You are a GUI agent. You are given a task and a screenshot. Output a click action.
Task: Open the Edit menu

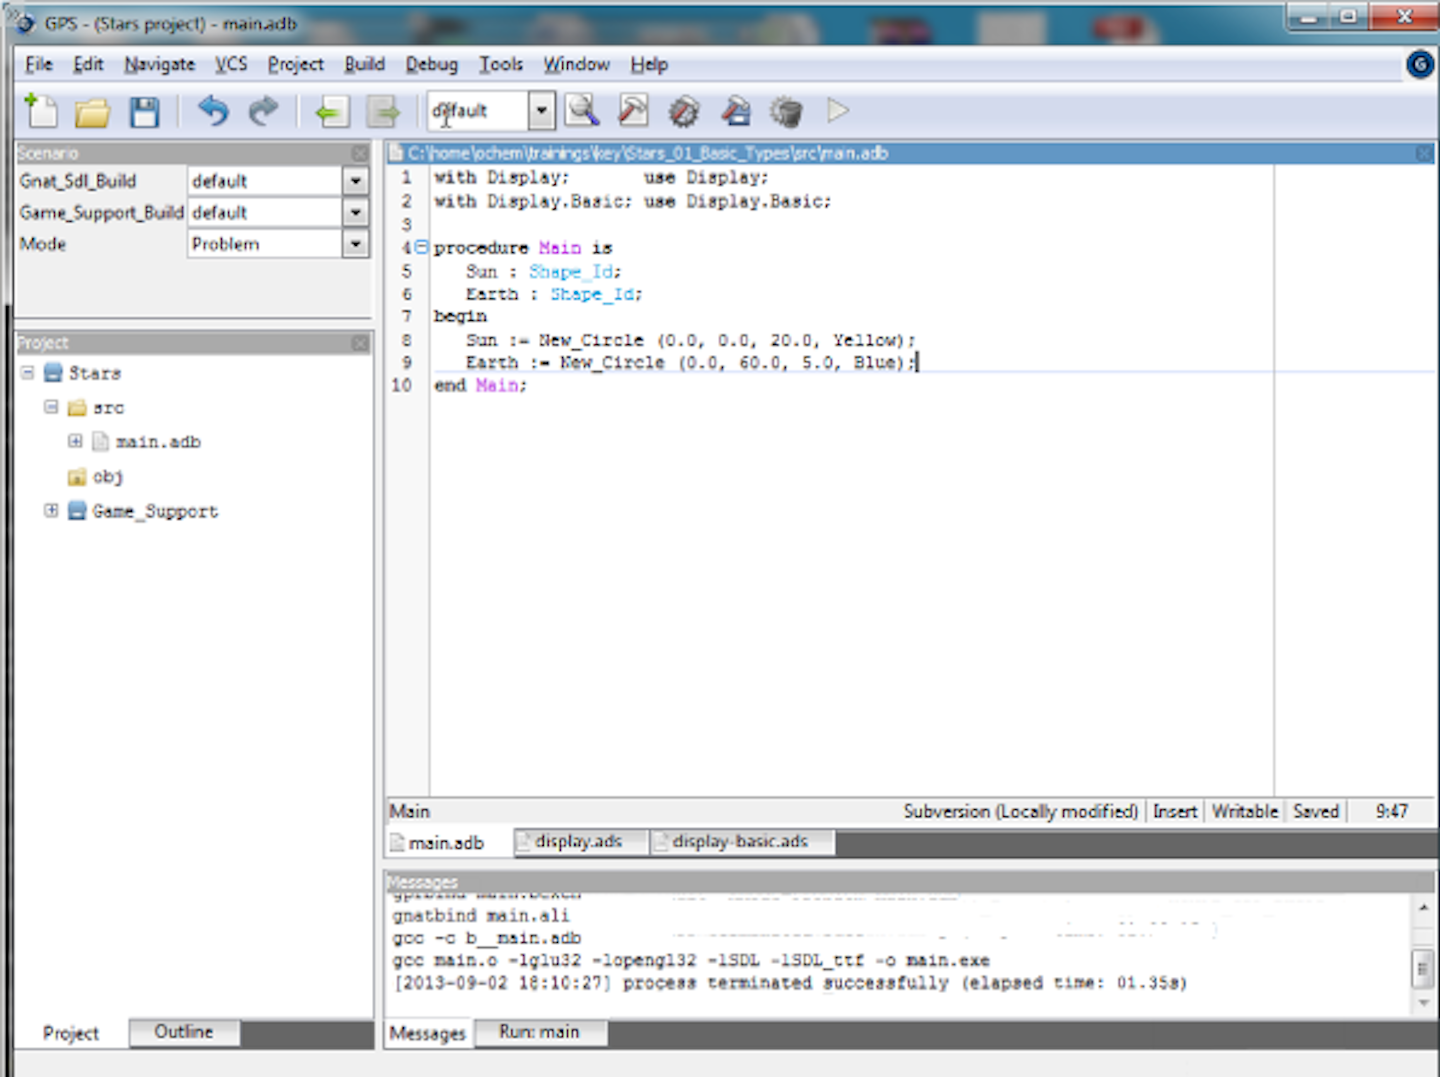(x=88, y=64)
